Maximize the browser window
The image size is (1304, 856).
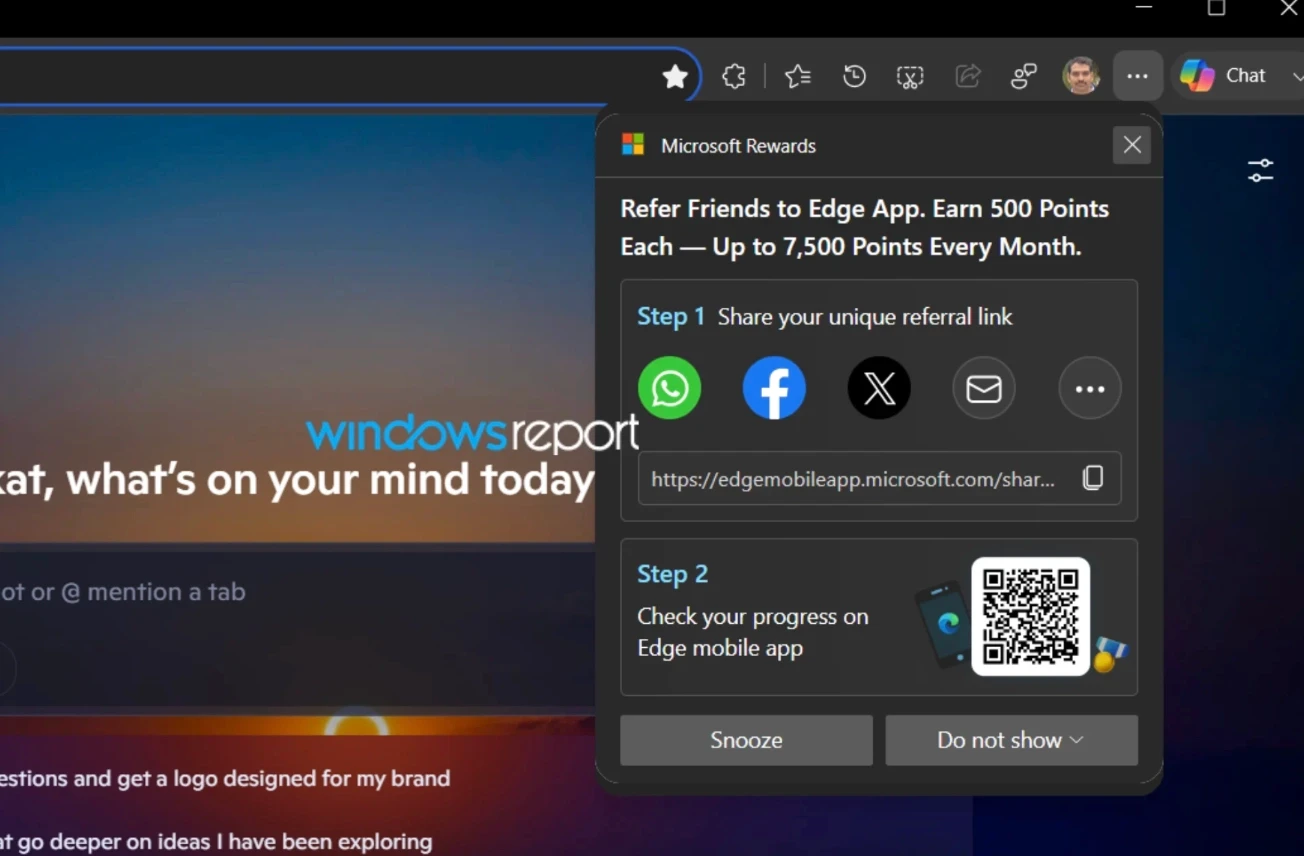[x=1216, y=8]
